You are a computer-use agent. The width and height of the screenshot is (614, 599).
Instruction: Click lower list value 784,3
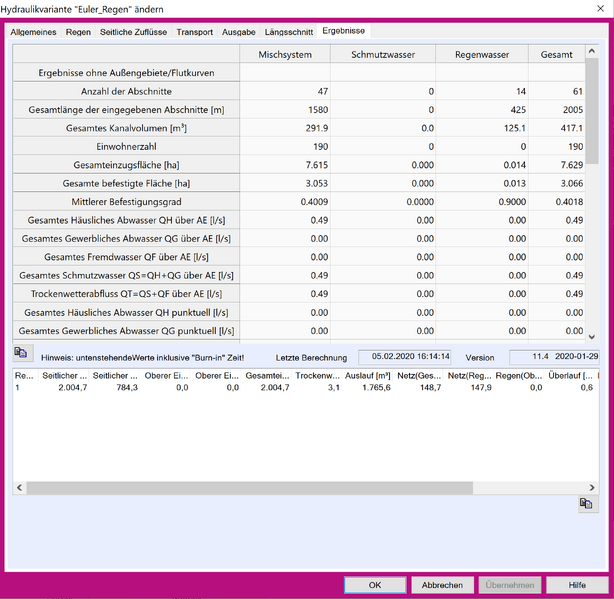(x=127, y=388)
